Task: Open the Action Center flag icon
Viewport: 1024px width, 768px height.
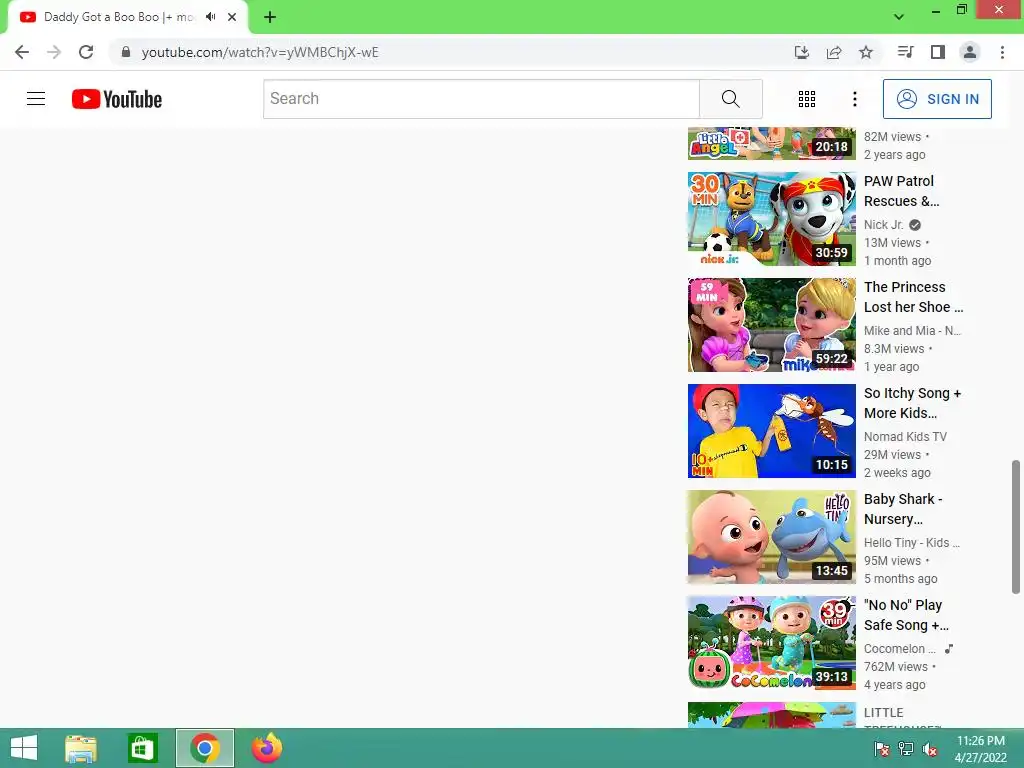Action: tap(882, 749)
